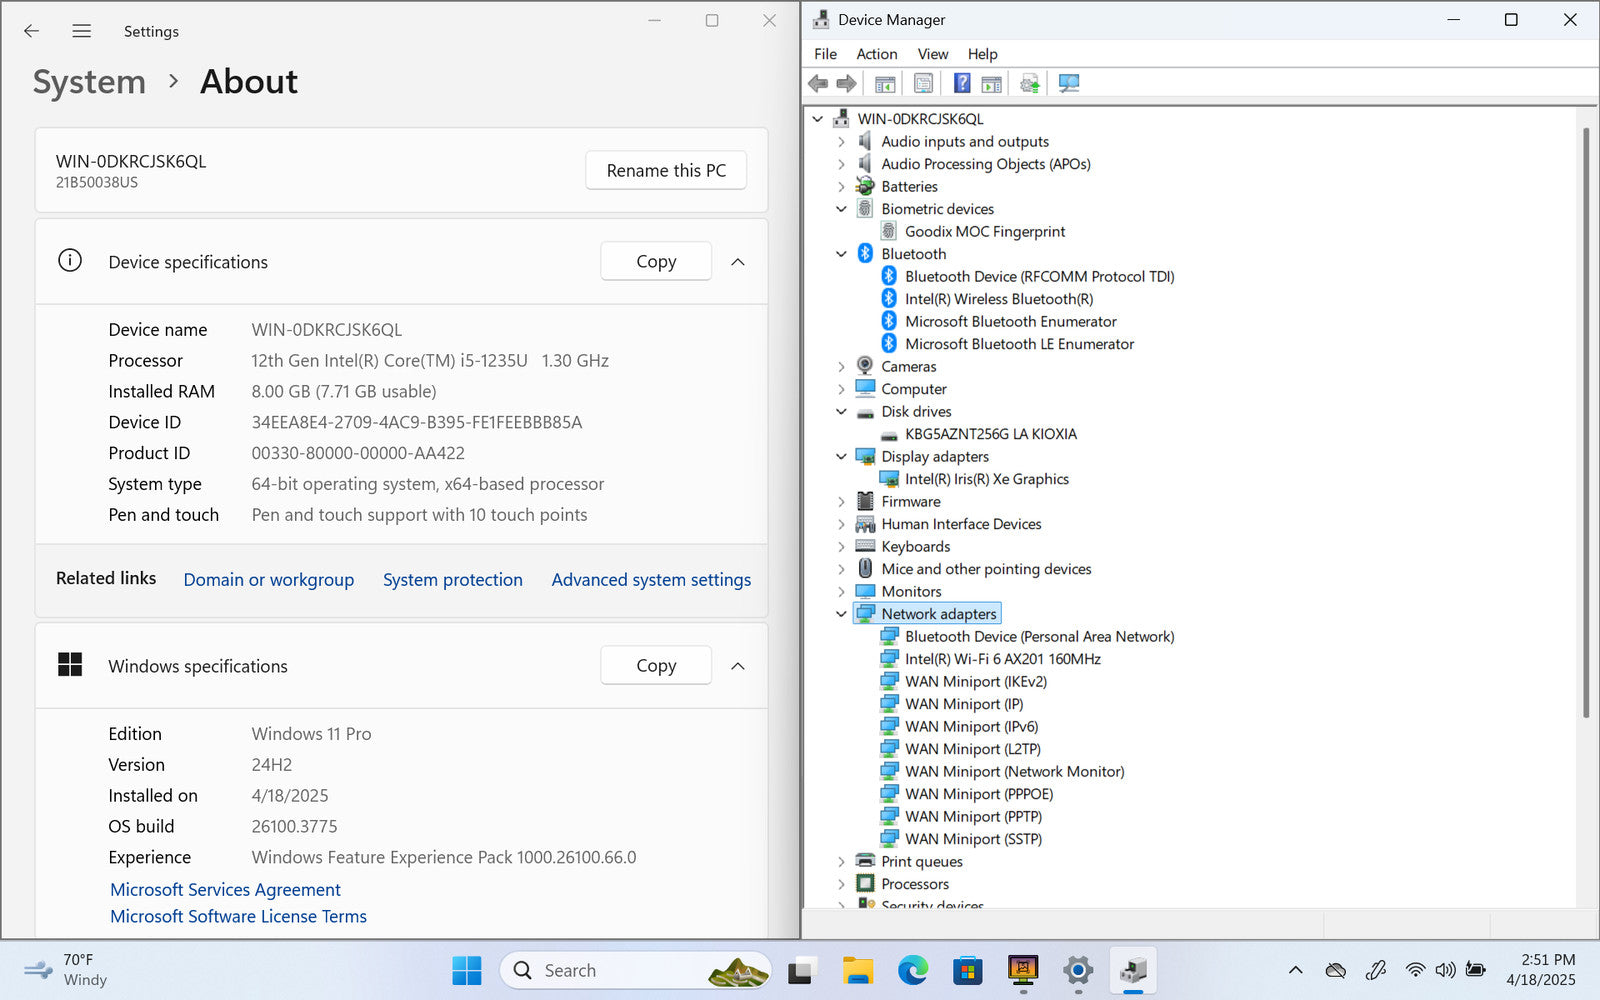Collapse Device specifications section chevron
This screenshot has height=1000, width=1600.
tap(738, 262)
